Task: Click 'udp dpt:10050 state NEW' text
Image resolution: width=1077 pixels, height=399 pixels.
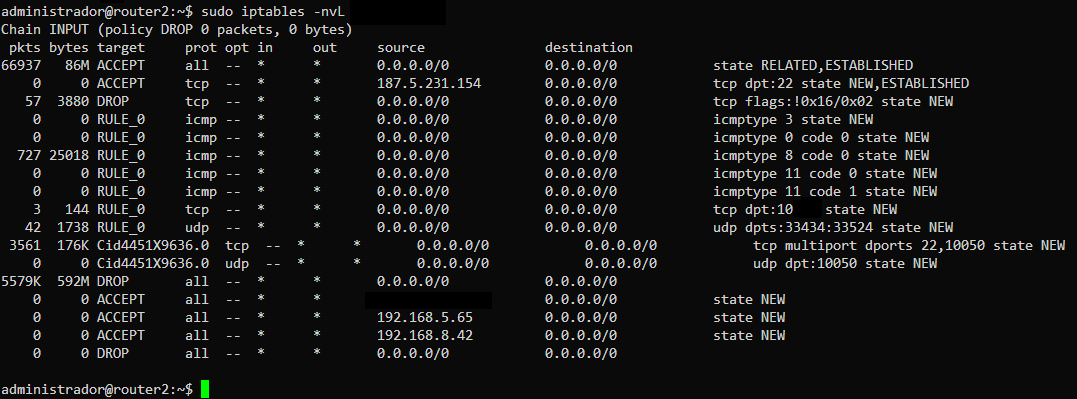Action: 846,263
